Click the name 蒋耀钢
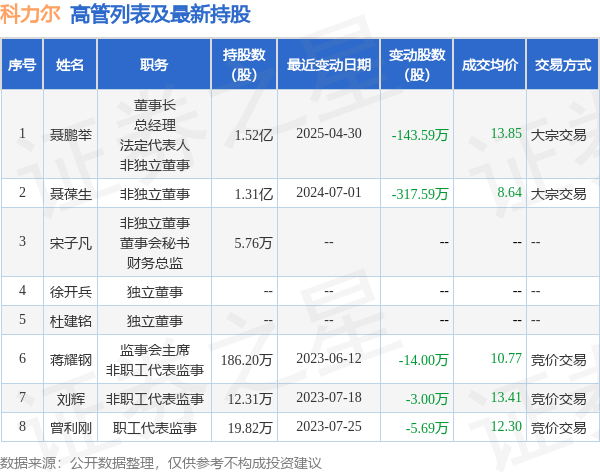600x472 pixels. click(71, 360)
